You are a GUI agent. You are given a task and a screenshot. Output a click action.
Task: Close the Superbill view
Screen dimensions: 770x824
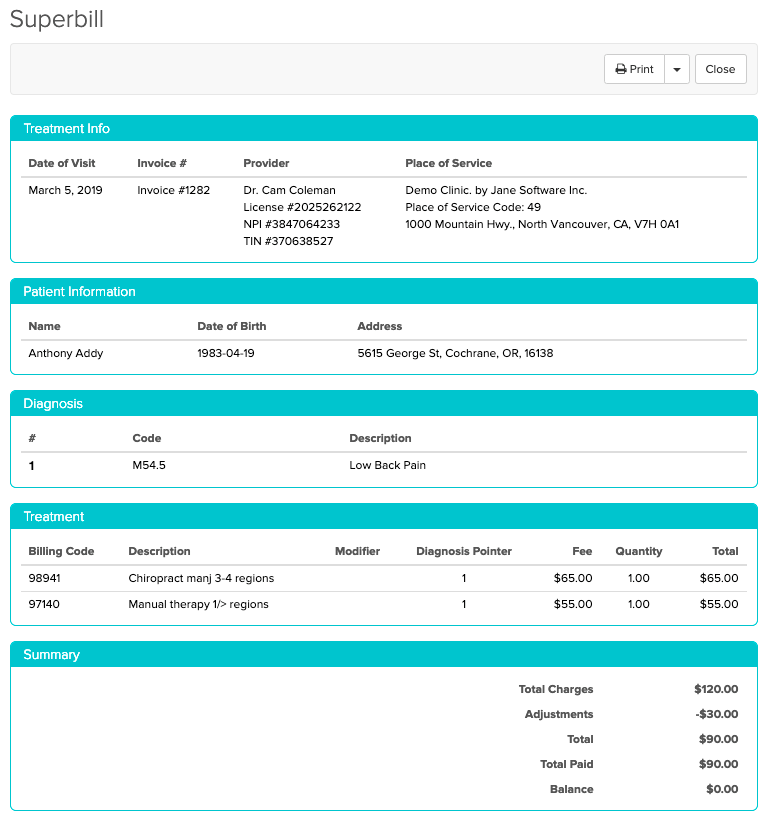(x=720, y=69)
